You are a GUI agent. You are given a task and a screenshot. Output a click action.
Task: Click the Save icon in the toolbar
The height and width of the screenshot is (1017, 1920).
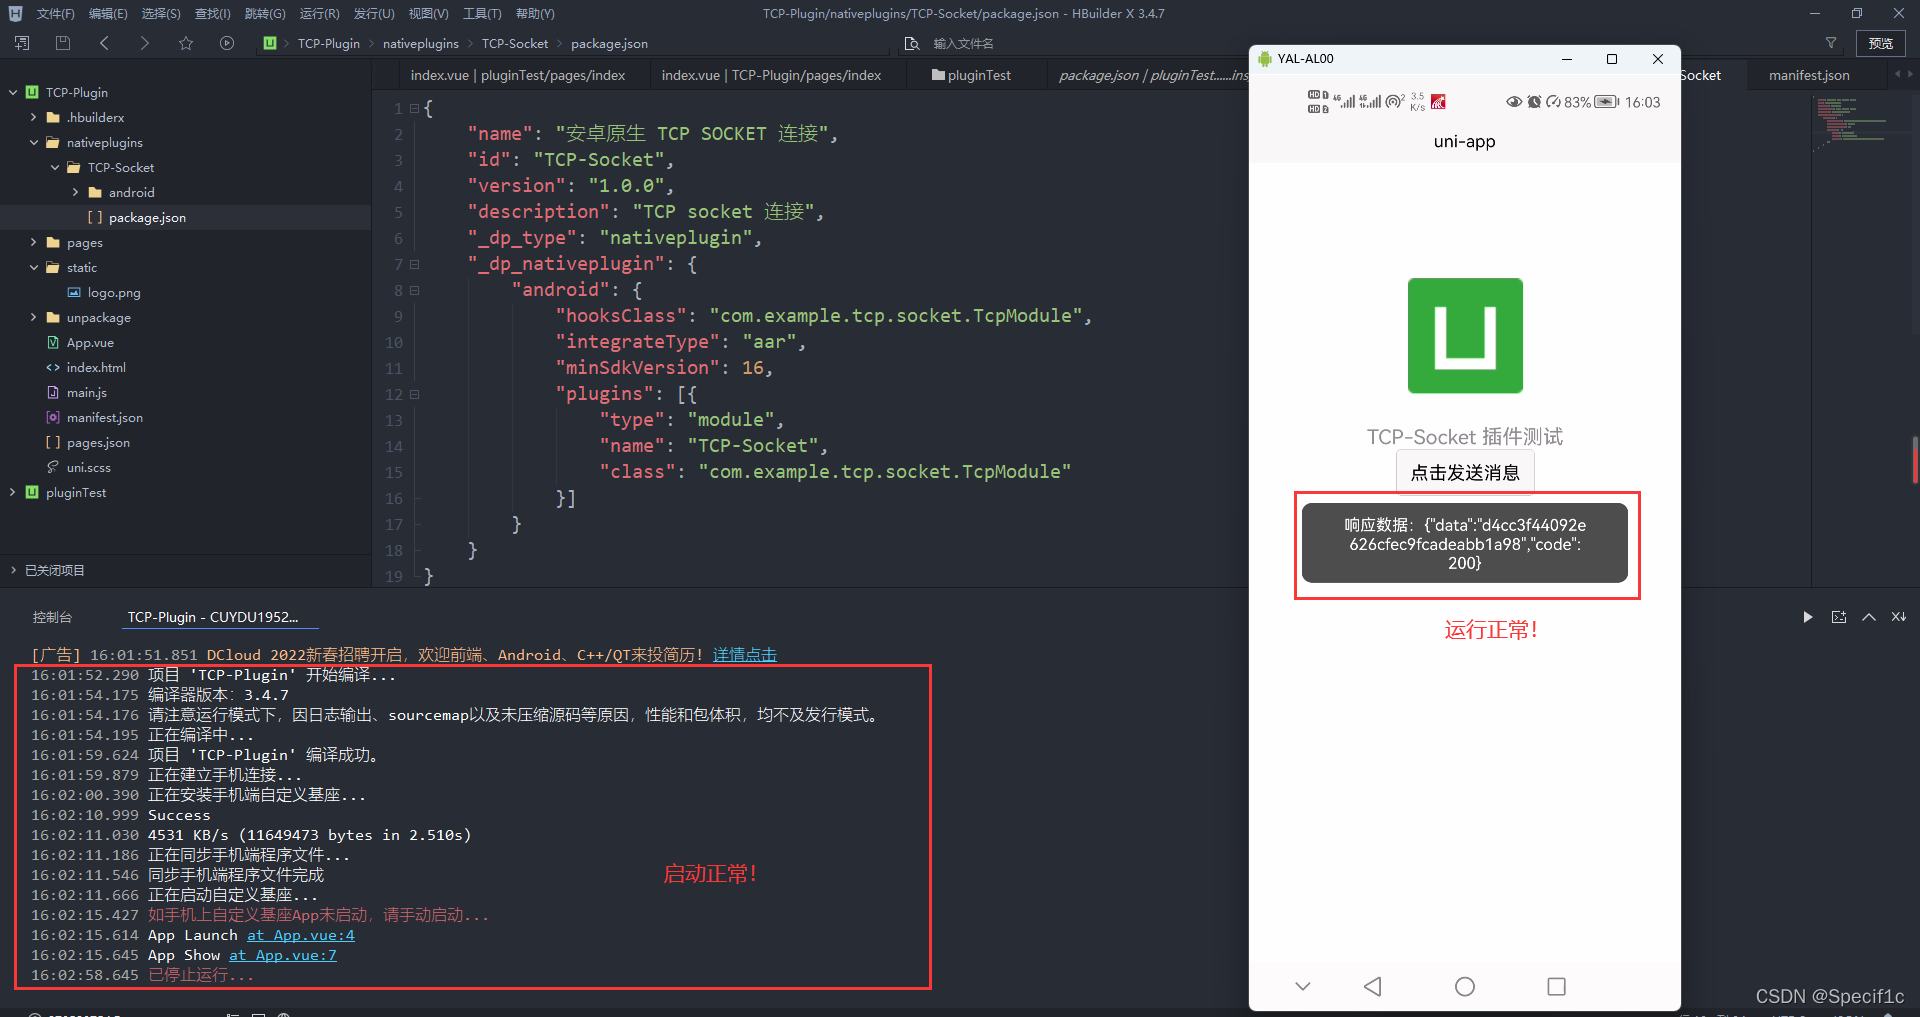click(x=62, y=43)
